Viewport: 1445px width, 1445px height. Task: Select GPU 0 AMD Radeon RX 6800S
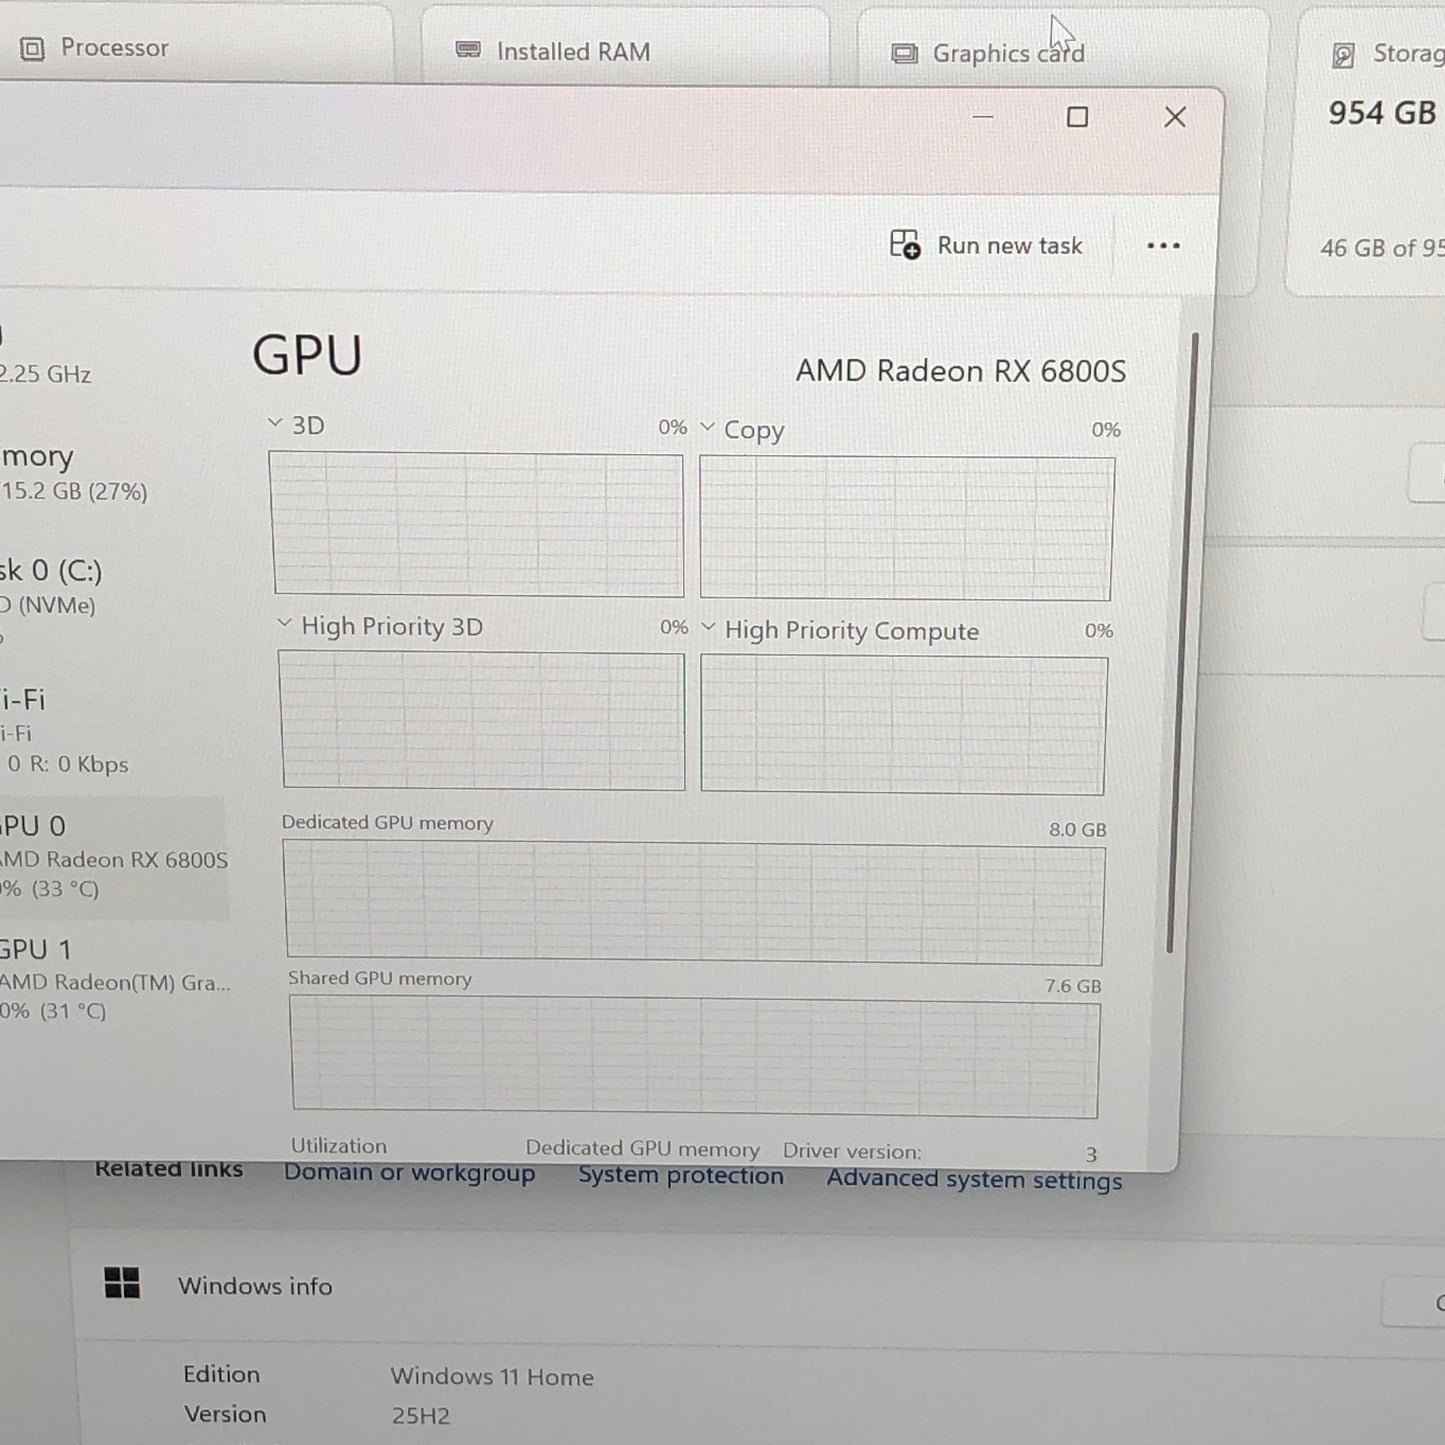[x=113, y=858]
